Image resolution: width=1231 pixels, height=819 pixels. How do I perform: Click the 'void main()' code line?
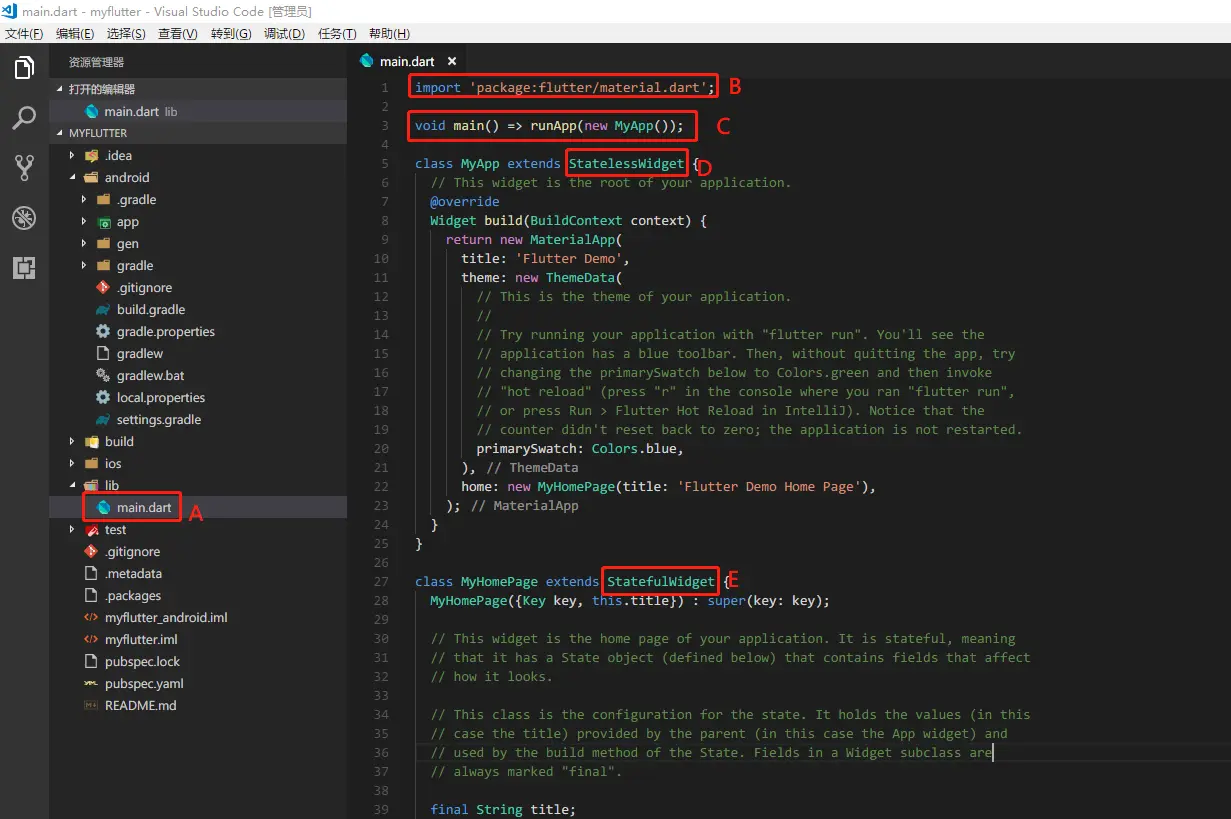(x=549, y=126)
